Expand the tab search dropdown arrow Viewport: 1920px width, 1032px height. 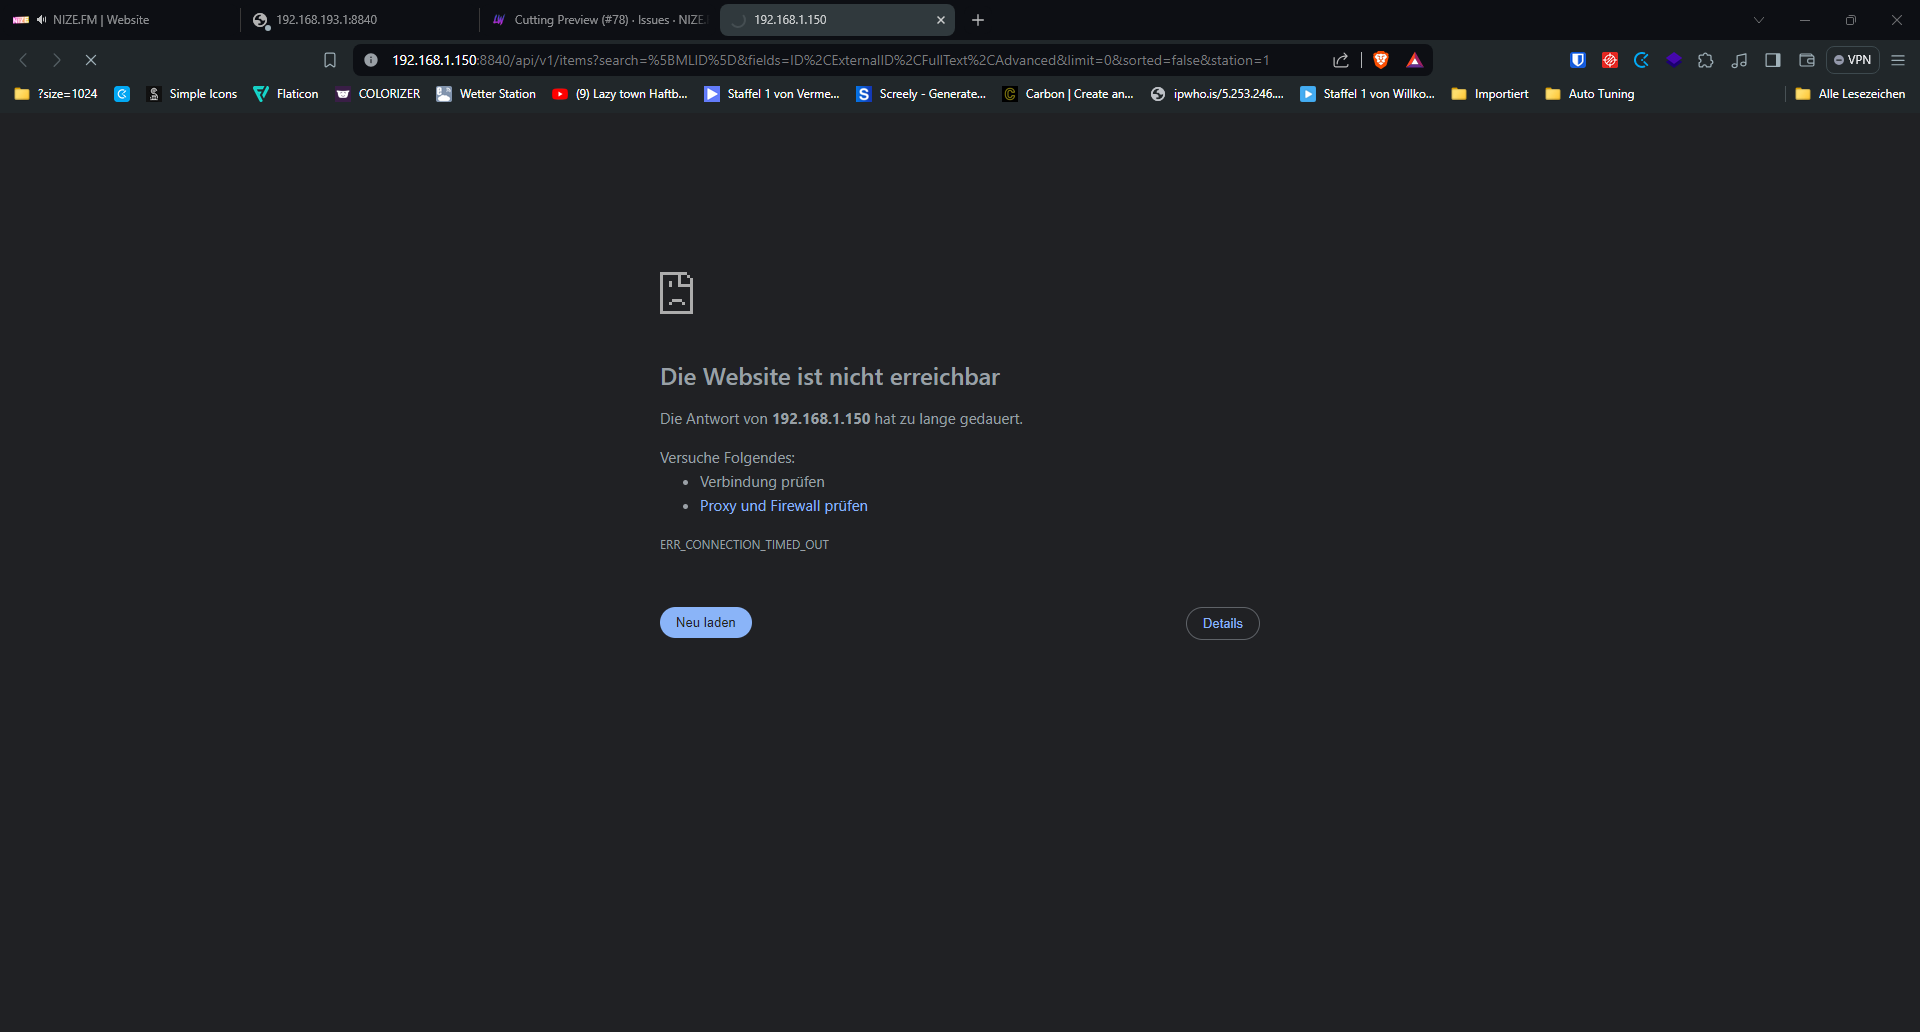pyautogui.click(x=1758, y=20)
